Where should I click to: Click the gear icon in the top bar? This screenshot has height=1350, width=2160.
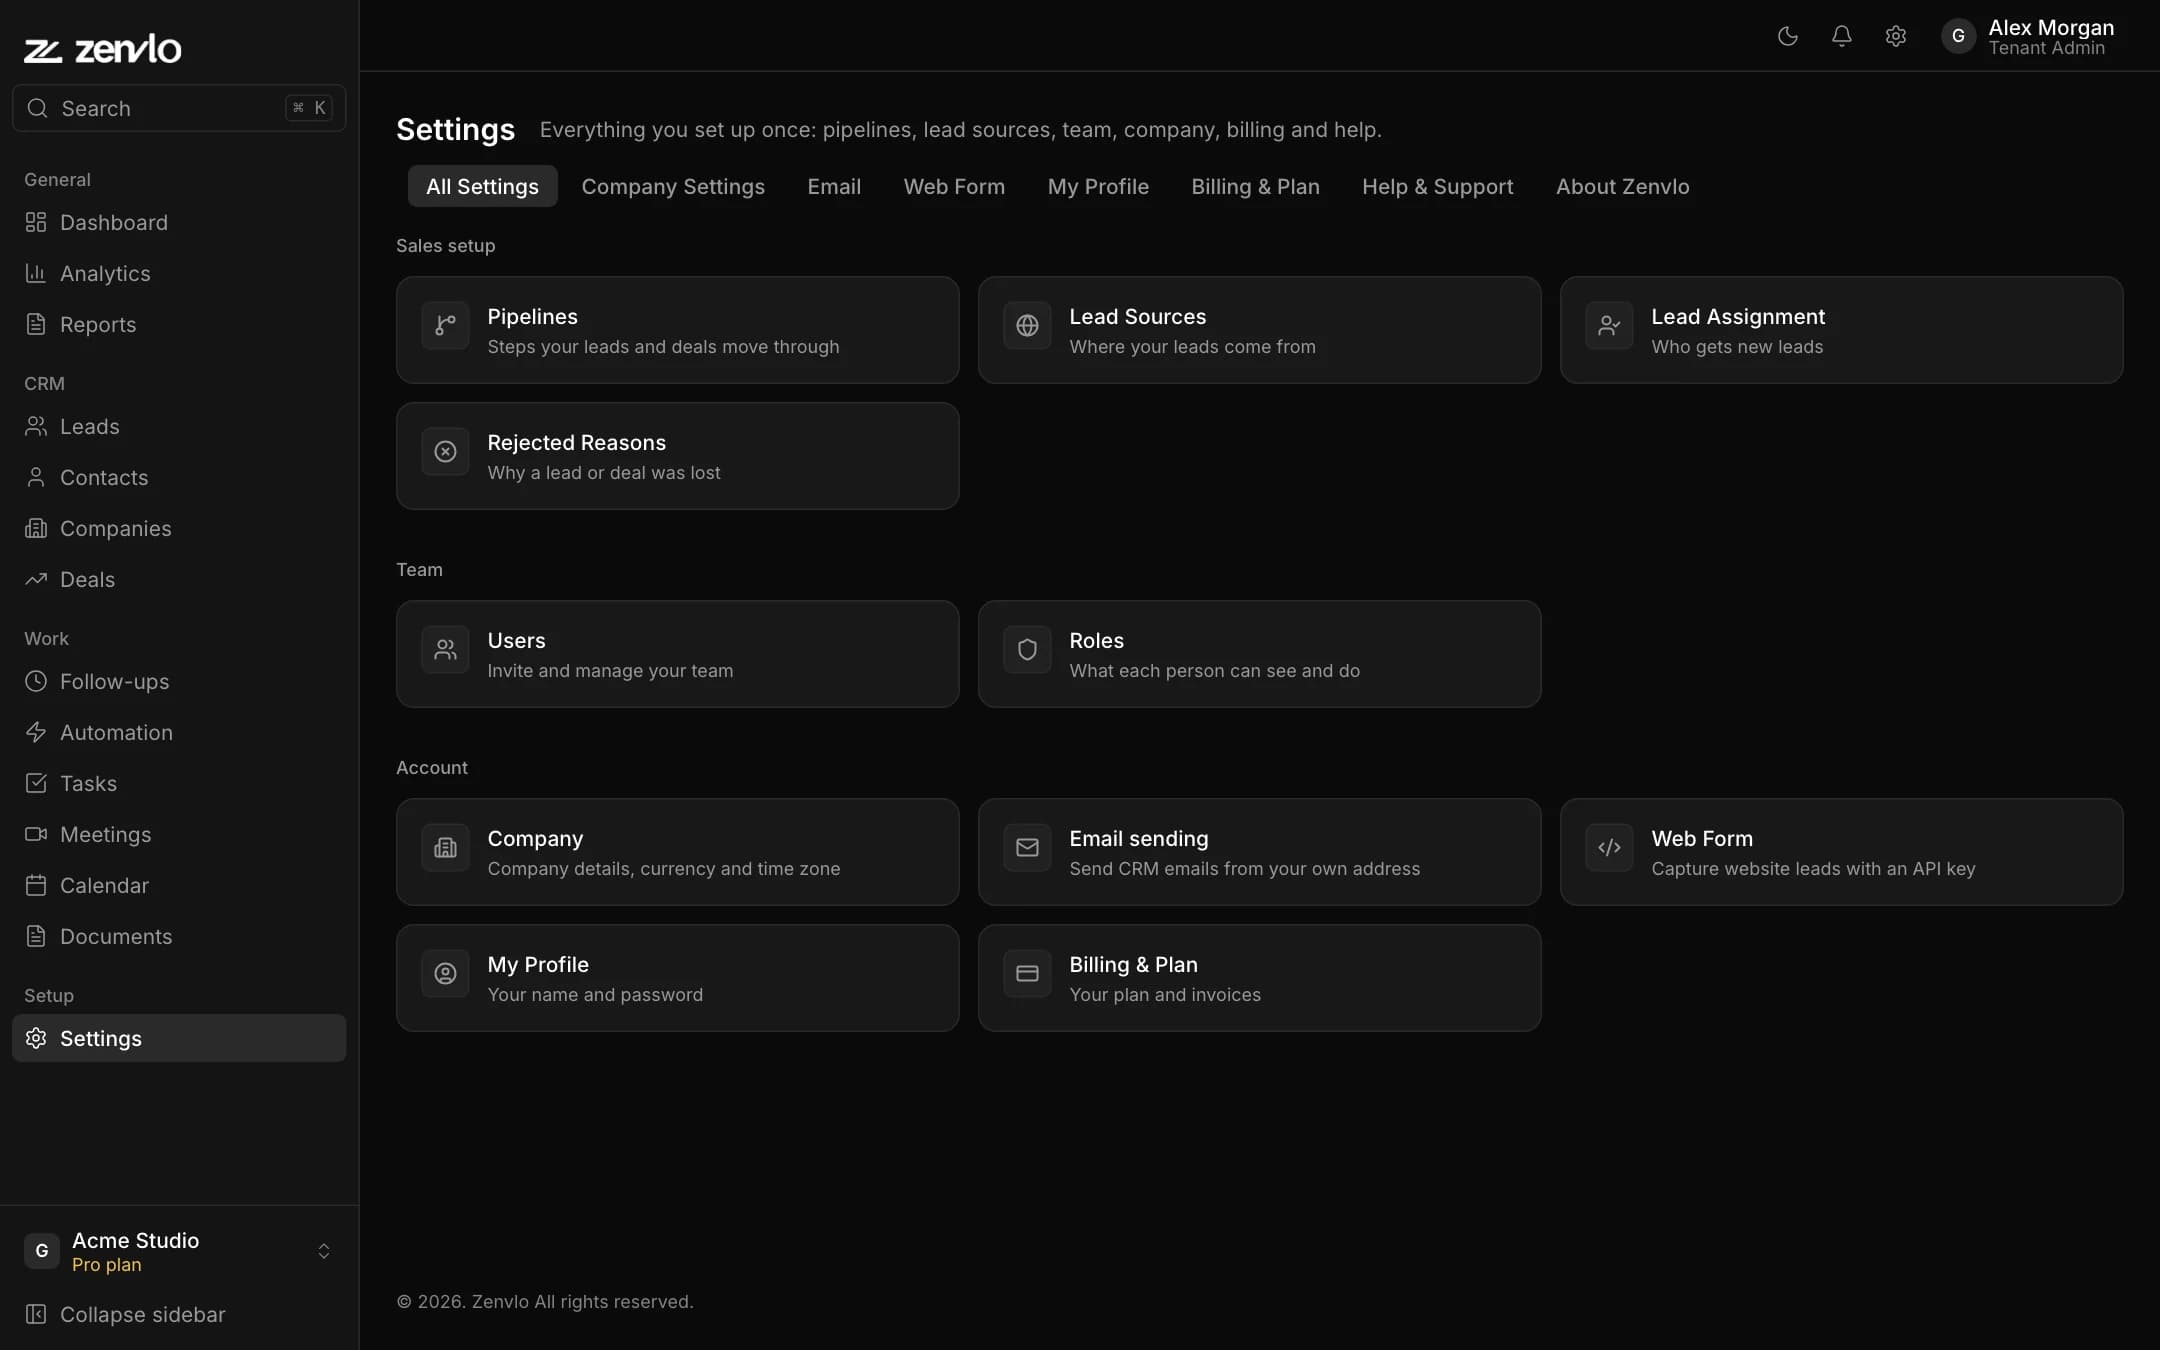click(x=1895, y=36)
